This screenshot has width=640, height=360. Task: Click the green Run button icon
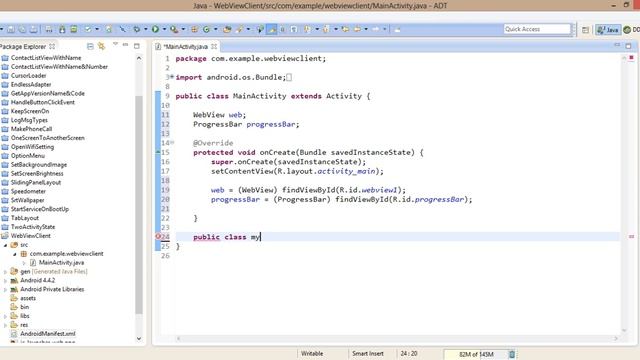pos(155,29)
